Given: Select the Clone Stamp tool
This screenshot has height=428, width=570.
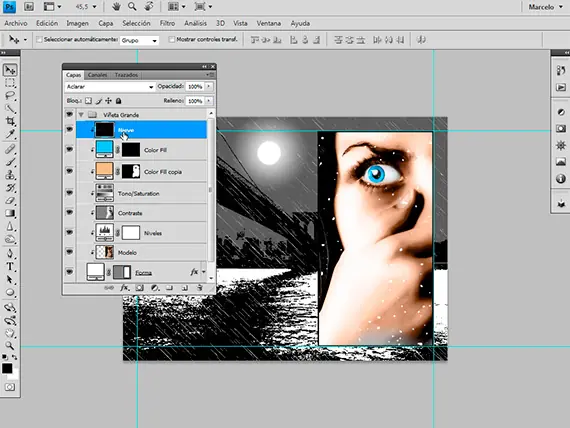Looking at the screenshot, I should click(10, 175).
